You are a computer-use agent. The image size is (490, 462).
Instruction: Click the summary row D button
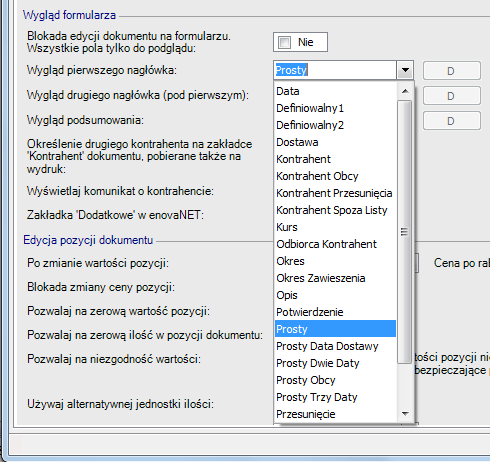pos(452,121)
